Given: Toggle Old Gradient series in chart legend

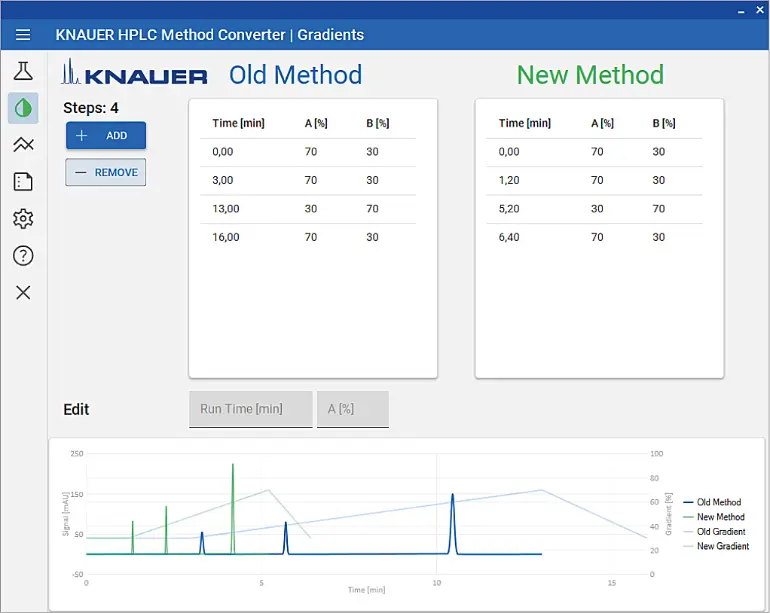Looking at the screenshot, I should click(x=715, y=531).
